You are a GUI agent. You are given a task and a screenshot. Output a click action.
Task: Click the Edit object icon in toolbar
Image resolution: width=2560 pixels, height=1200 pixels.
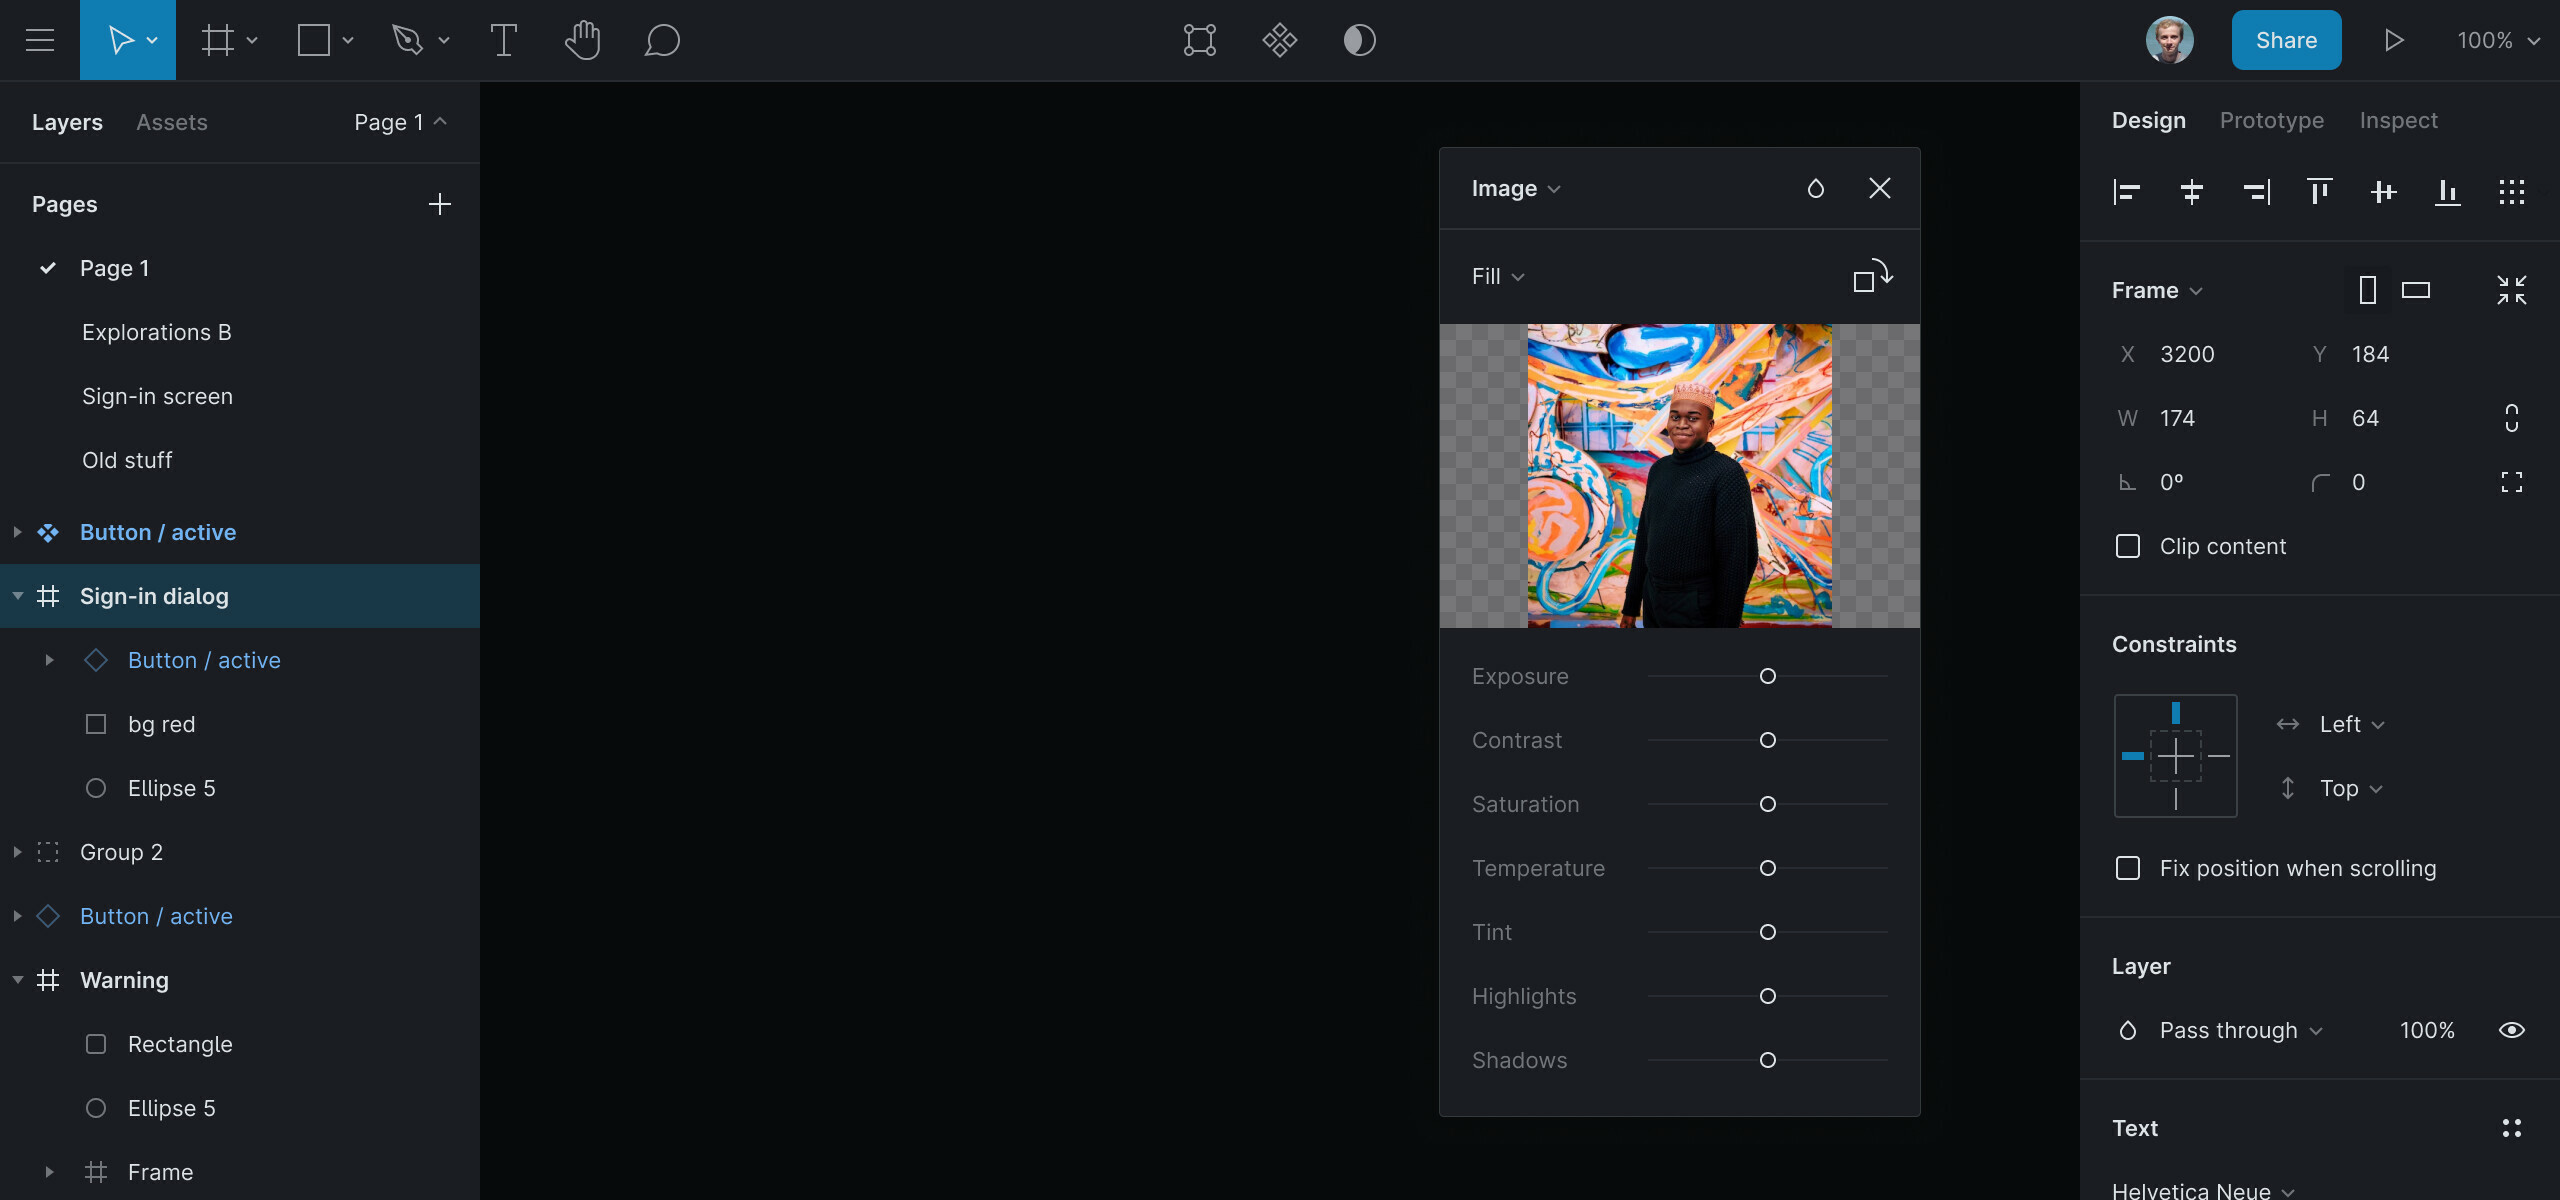tap(1200, 40)
